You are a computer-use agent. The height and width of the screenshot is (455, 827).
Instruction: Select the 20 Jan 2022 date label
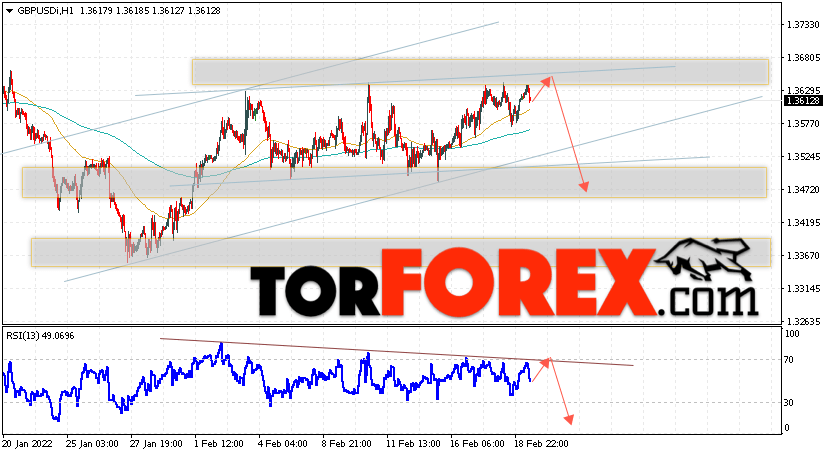tap(27, 444)
